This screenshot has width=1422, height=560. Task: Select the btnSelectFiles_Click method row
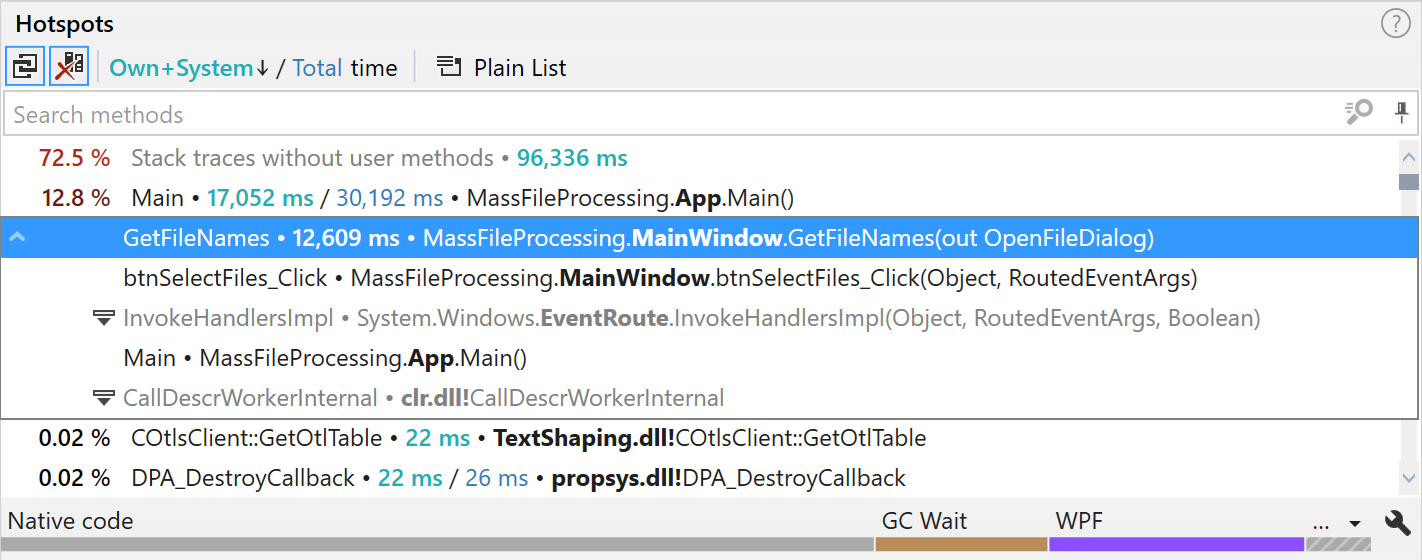(x=660, y=278)
